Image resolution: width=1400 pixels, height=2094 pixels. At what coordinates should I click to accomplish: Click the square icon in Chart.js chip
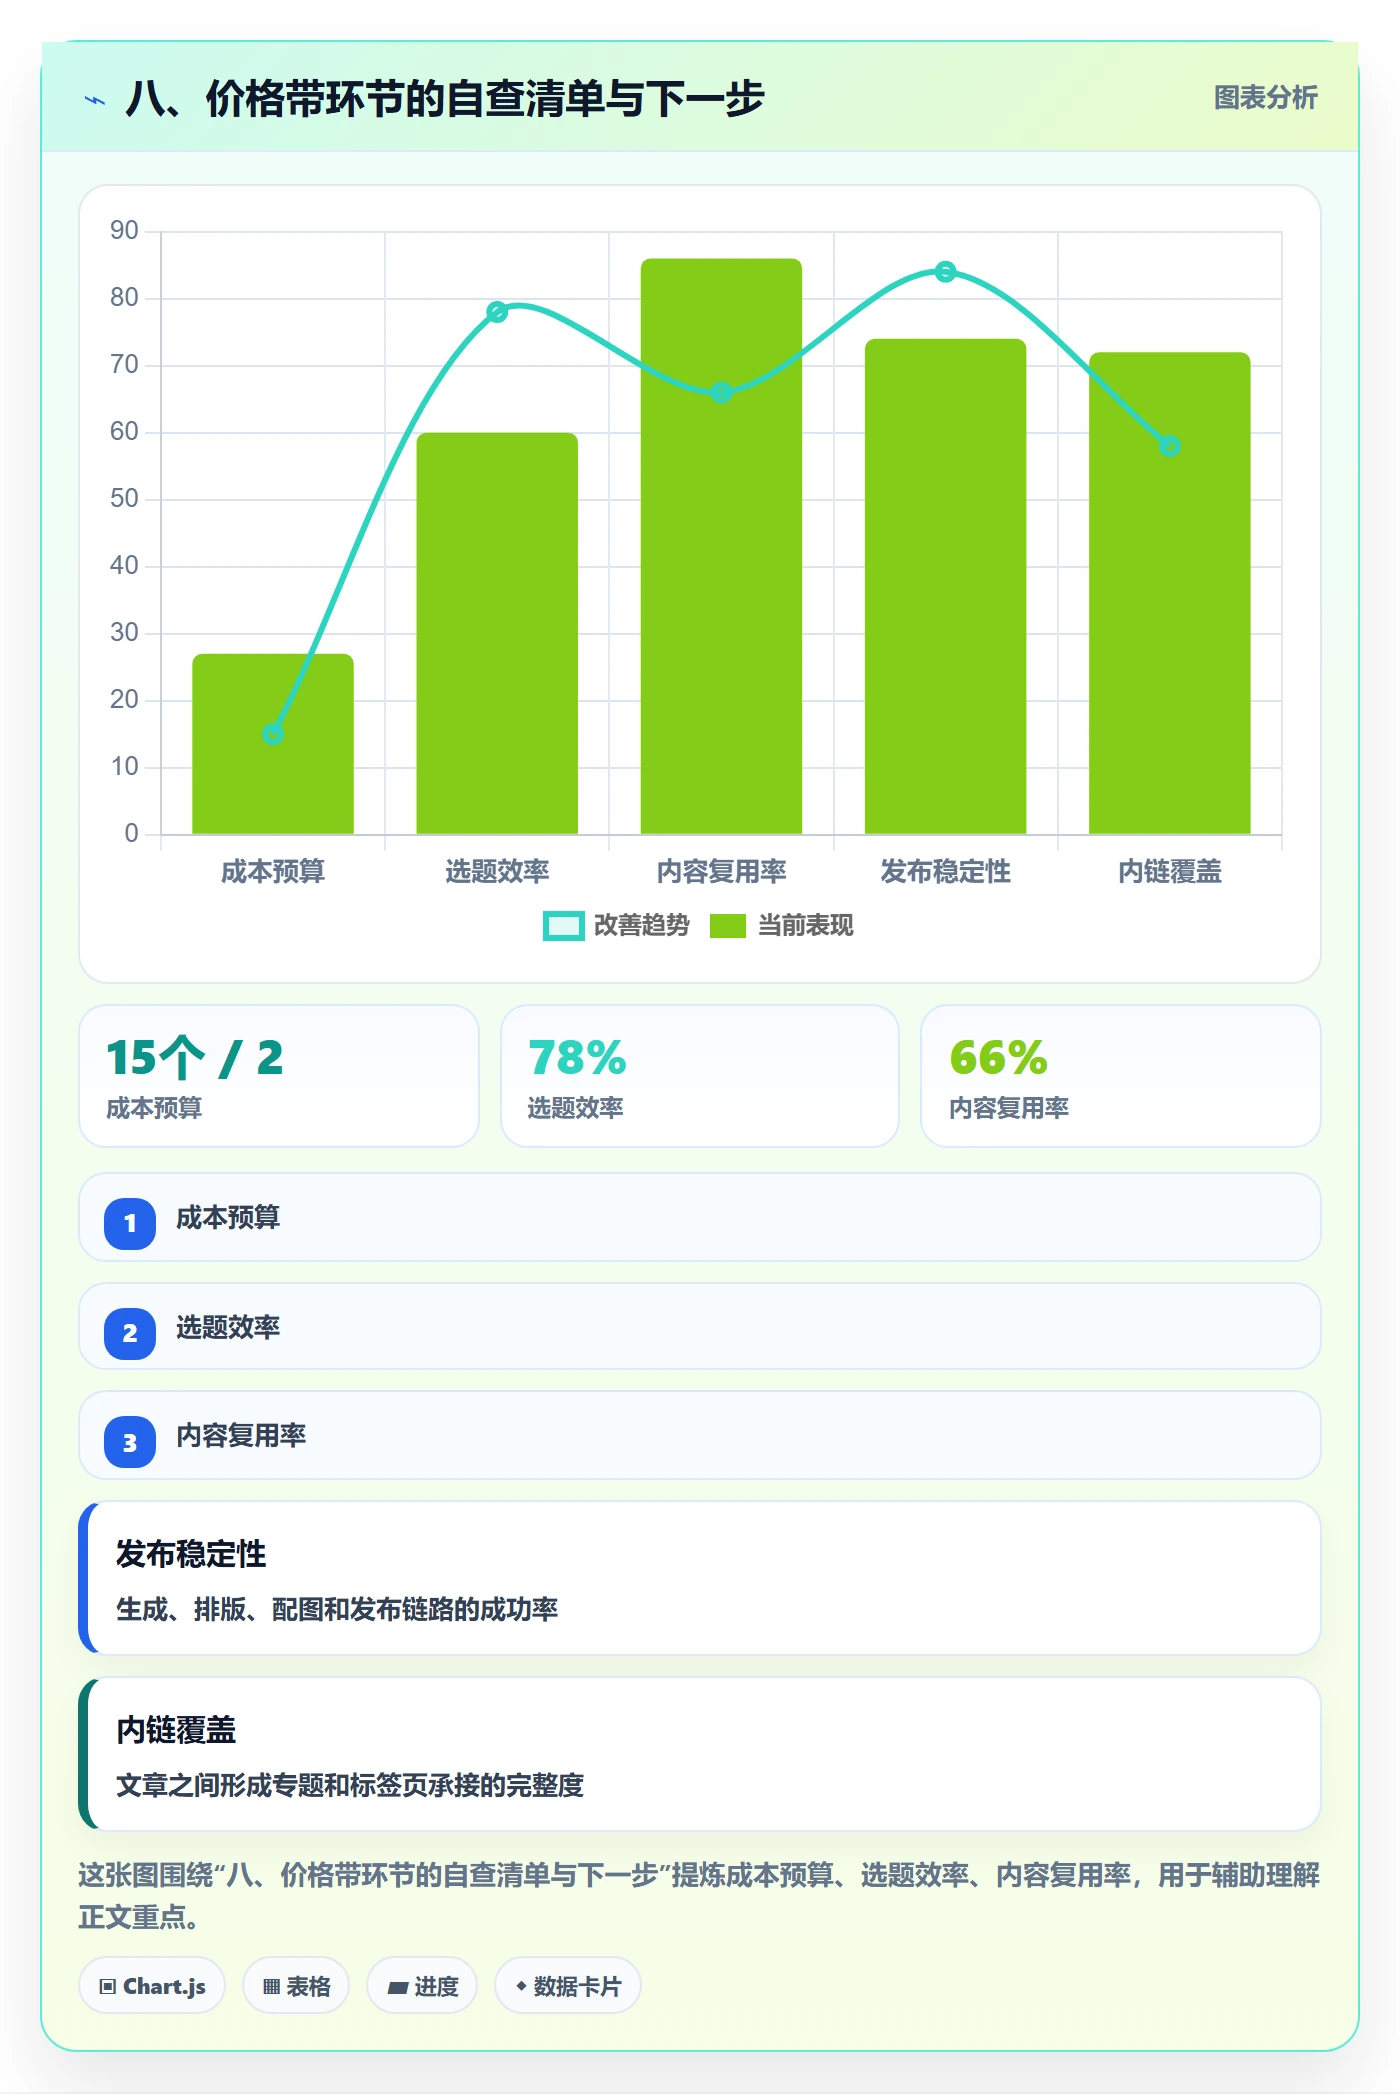click(108, 1987)
